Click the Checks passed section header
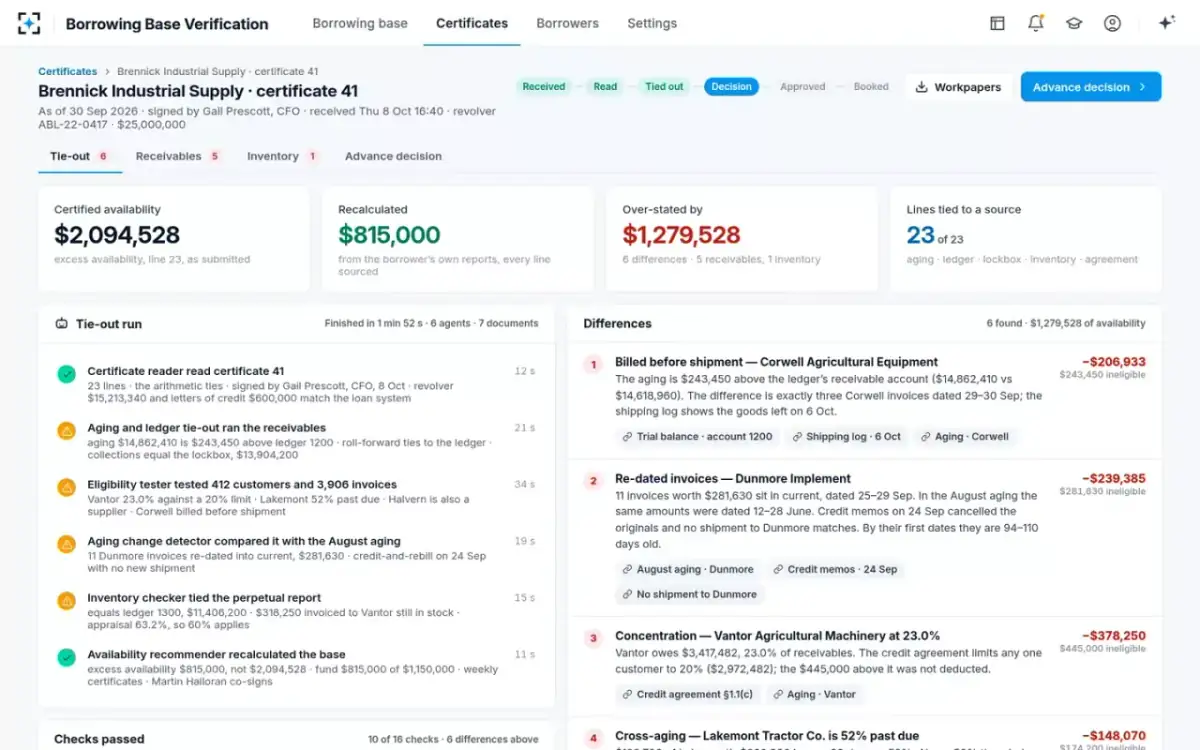This screenshot has width=1200, height=750. click(x=296, y=739)
